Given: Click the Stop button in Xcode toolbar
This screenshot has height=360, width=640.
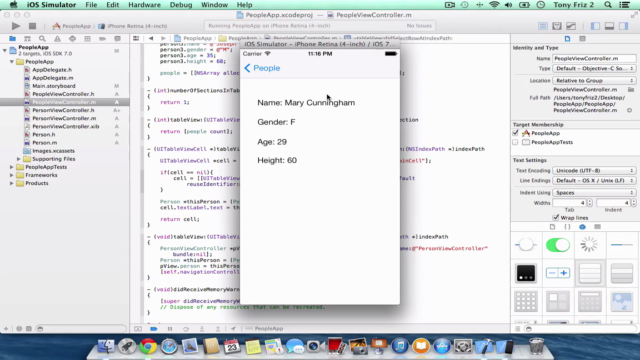Looking at the screenshot, I should click(x=32, y=26).
